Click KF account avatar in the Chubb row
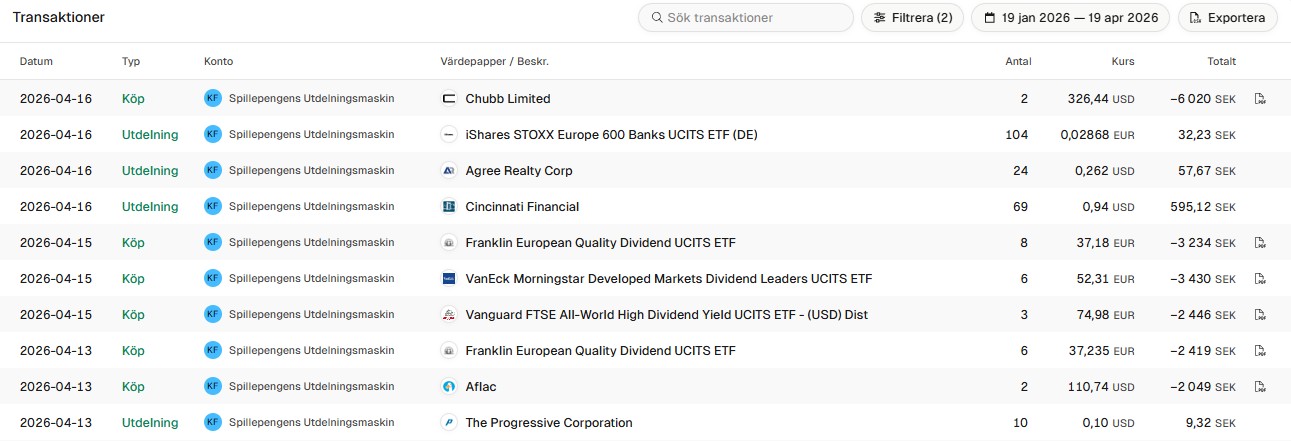The width and height of the screenshot is (1291, 441). [212, 99]
